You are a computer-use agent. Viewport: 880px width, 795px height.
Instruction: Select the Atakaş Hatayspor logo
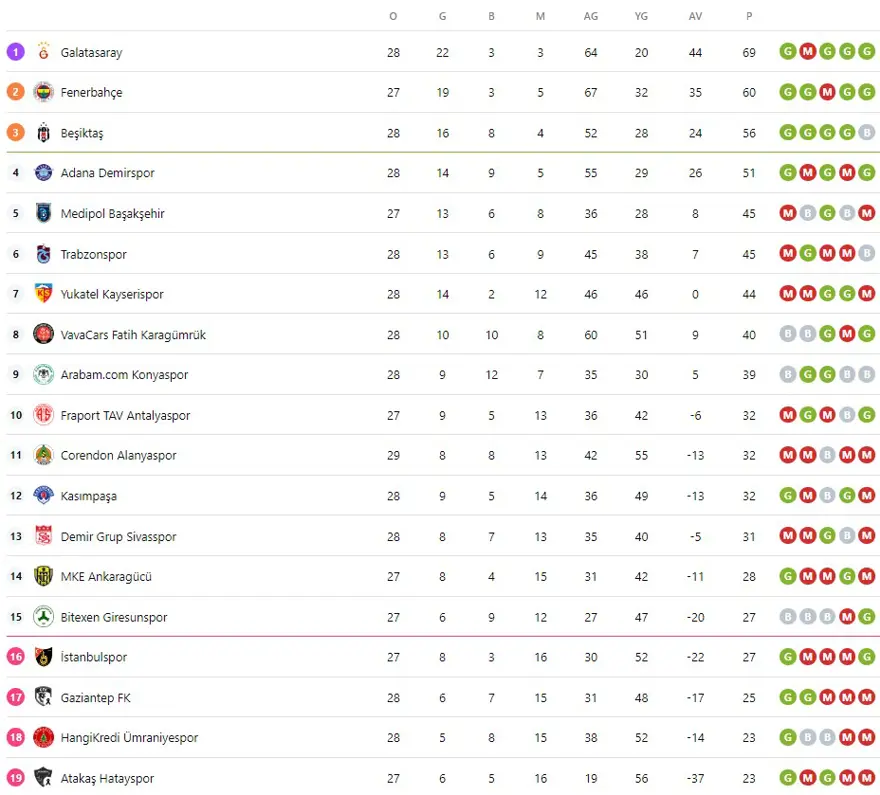click(x=43, y=778)
